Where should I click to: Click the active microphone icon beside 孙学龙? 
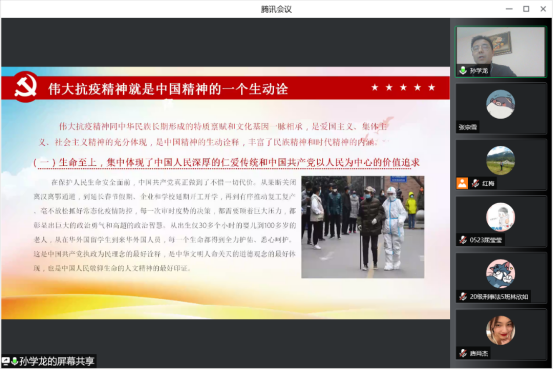point(463,70)
